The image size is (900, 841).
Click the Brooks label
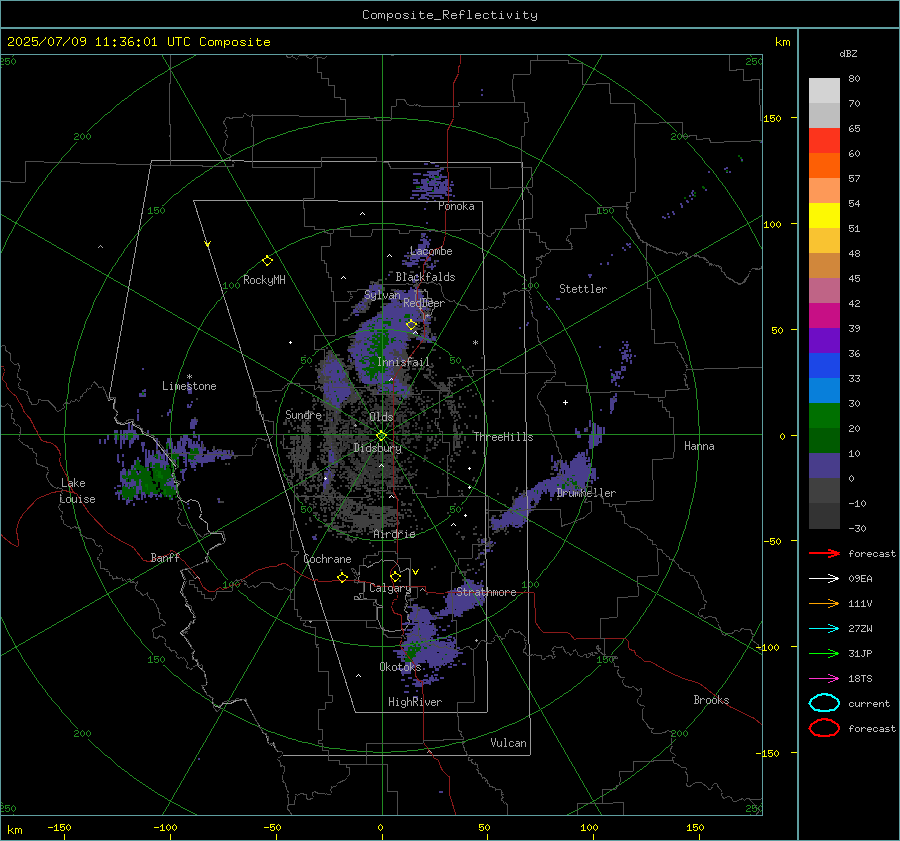point(711,700)
